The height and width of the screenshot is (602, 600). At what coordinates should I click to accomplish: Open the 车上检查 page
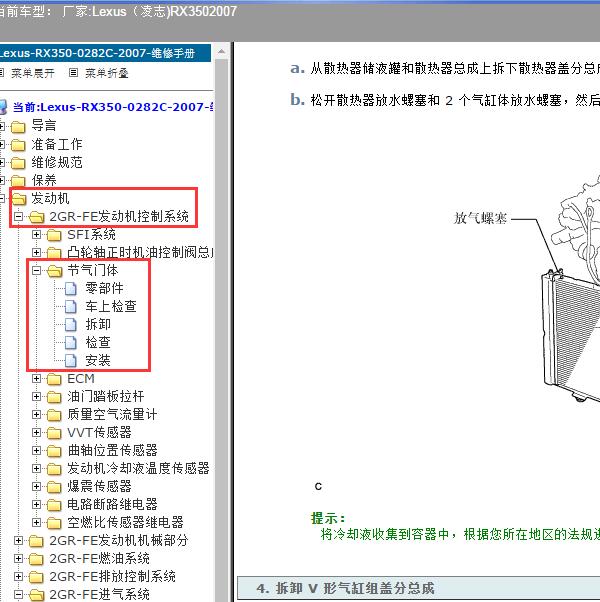pos(111,306)
